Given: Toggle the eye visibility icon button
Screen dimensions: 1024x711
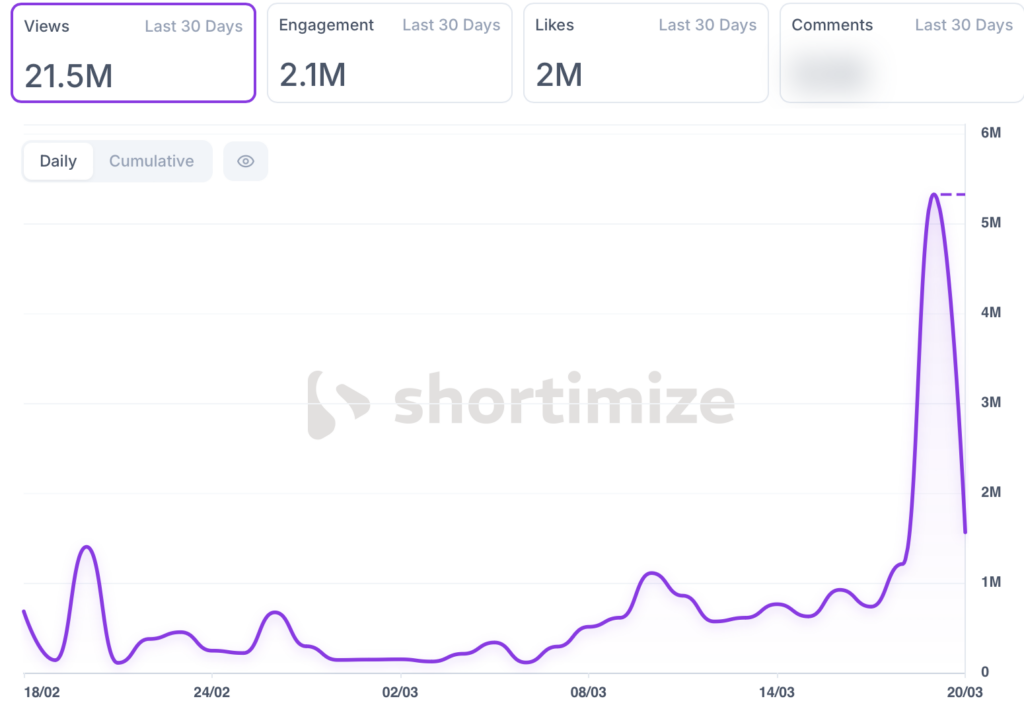Looking at the screenshot, I should tap(246, 161).
